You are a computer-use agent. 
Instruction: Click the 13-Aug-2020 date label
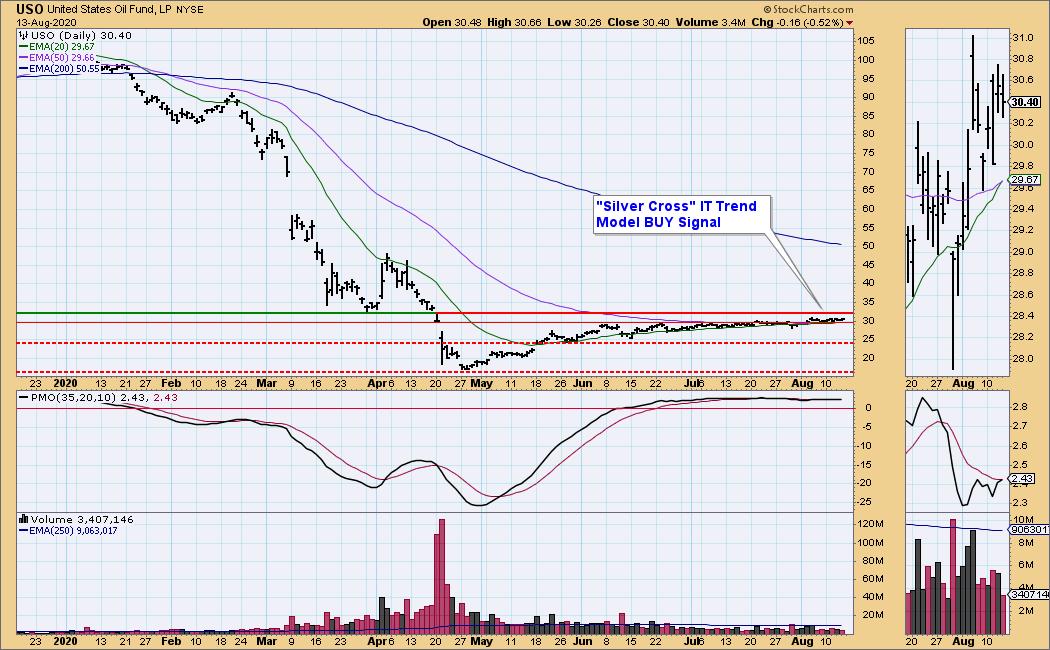[x=46, y=23]
